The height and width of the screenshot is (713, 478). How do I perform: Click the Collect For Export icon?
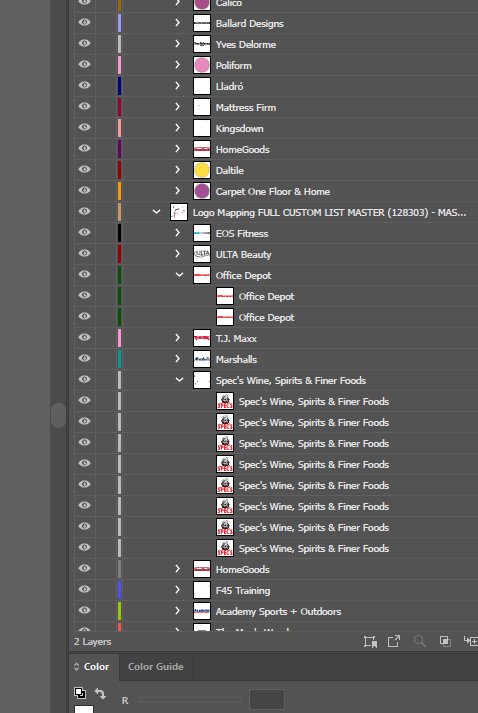click(370, 642)
